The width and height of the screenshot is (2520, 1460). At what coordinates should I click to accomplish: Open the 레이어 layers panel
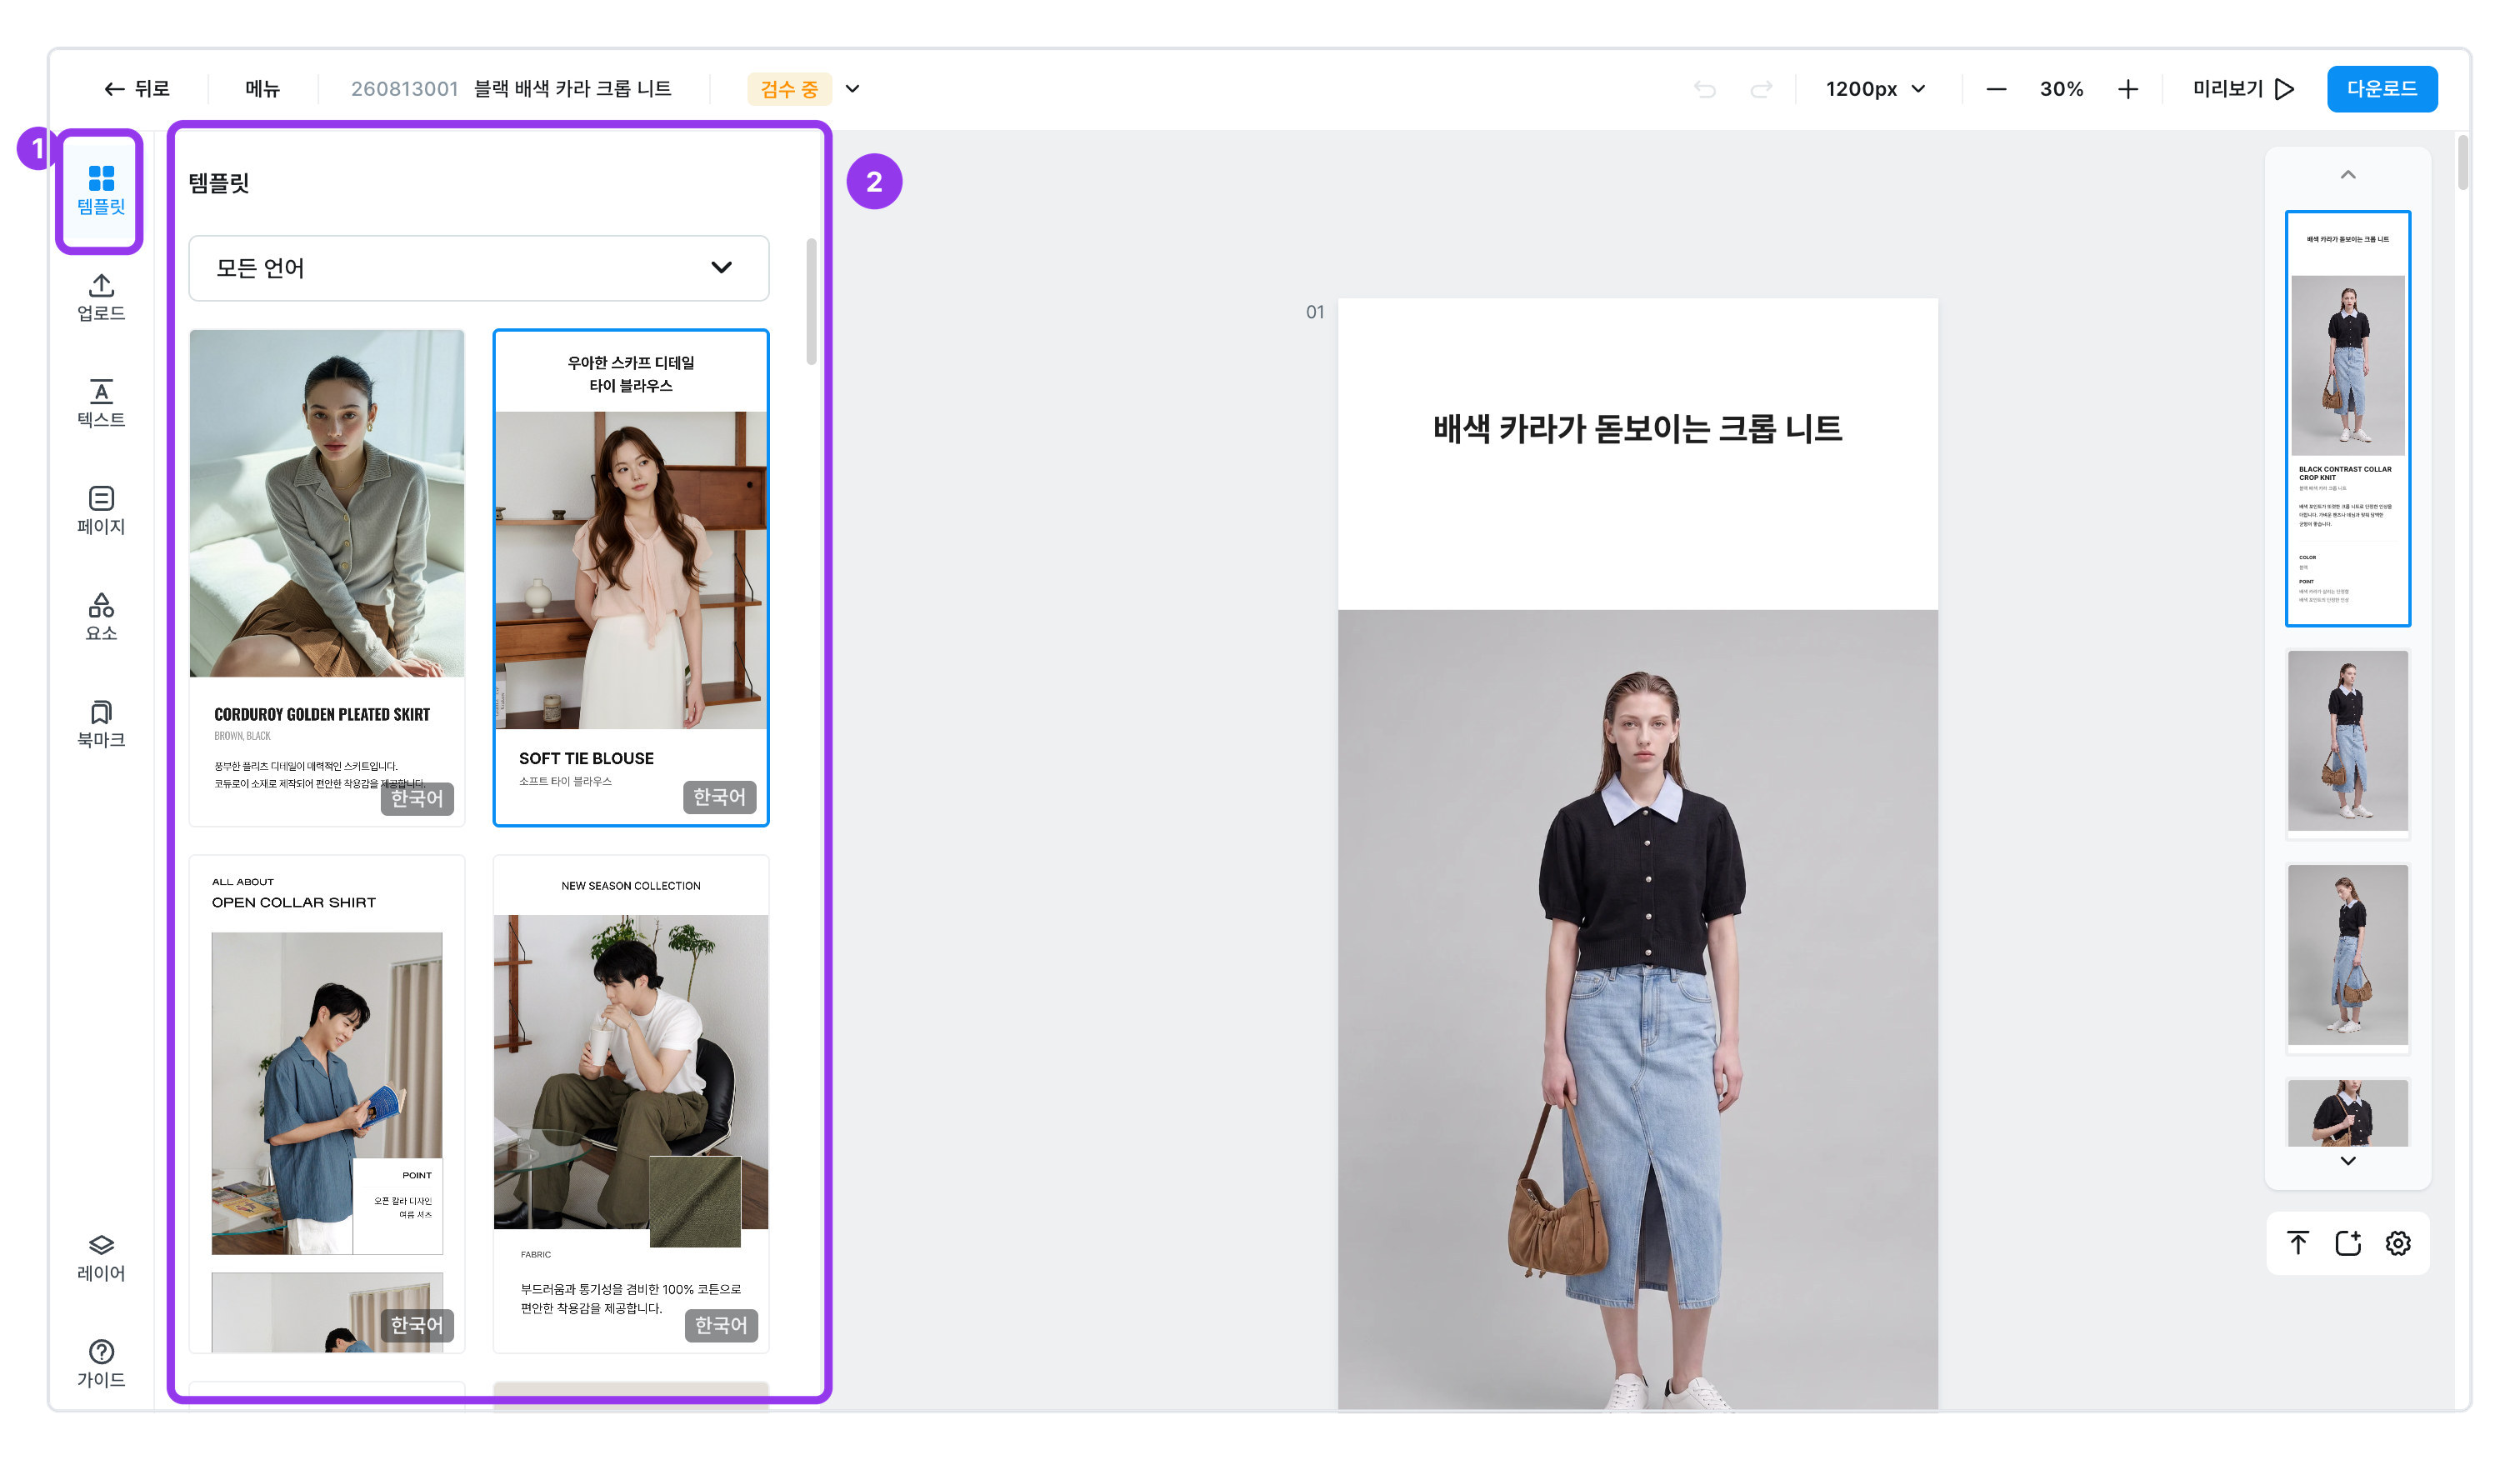pyautogui.click(x=101, y=1257)
